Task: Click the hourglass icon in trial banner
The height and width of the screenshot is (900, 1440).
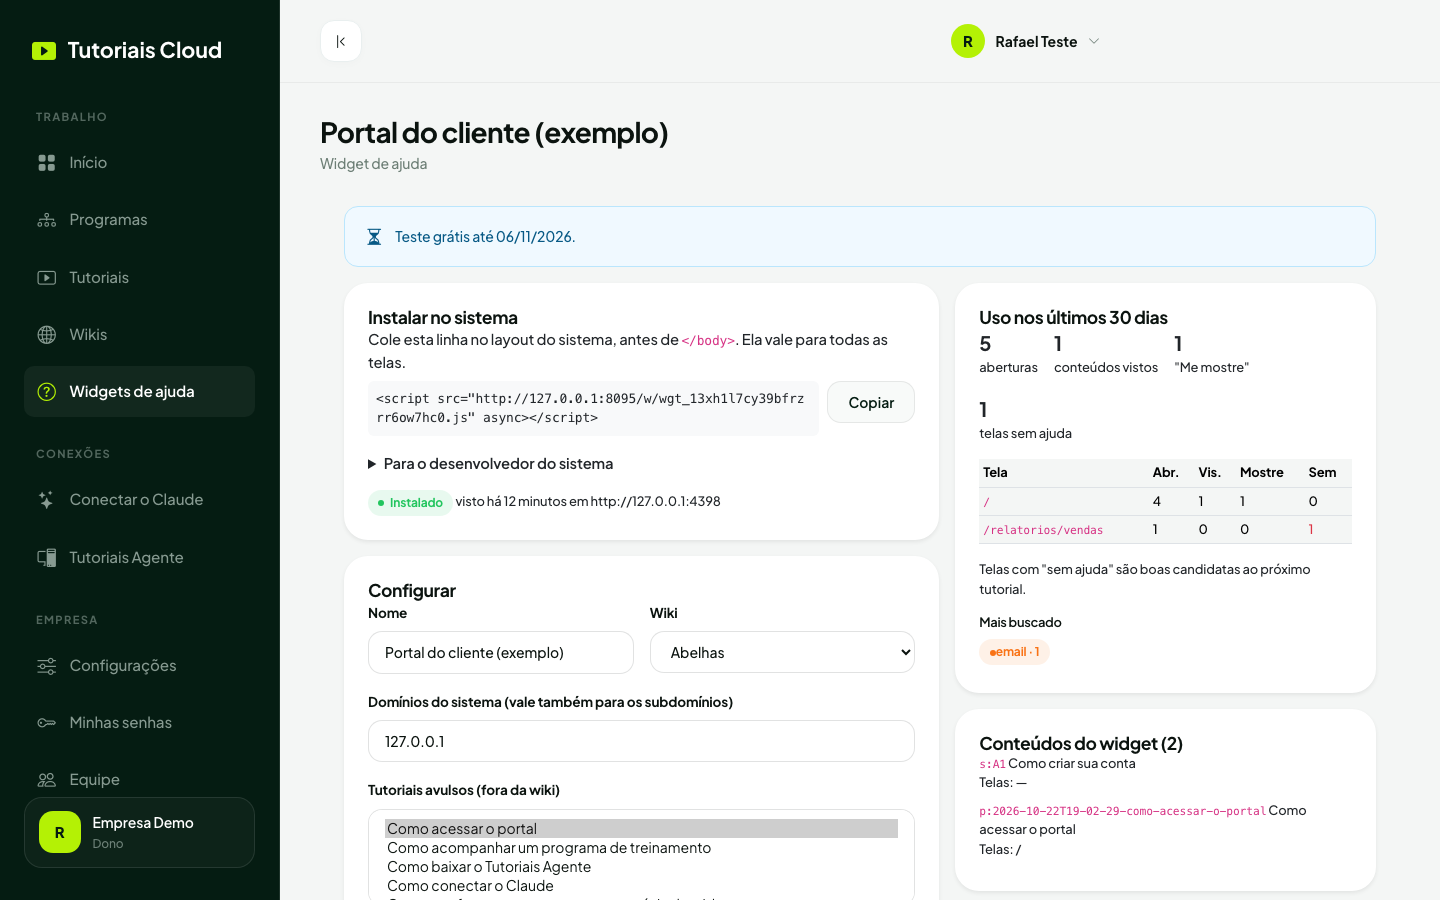Action: [374, 237]
